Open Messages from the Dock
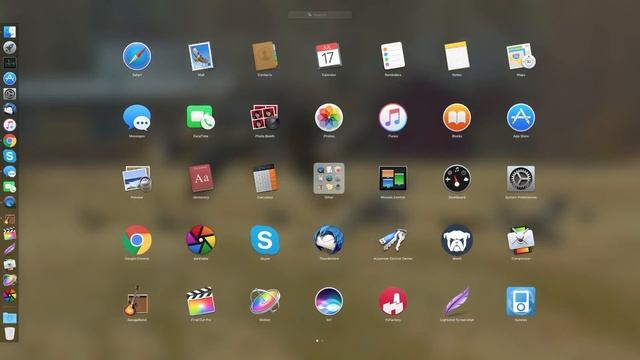 9,171
